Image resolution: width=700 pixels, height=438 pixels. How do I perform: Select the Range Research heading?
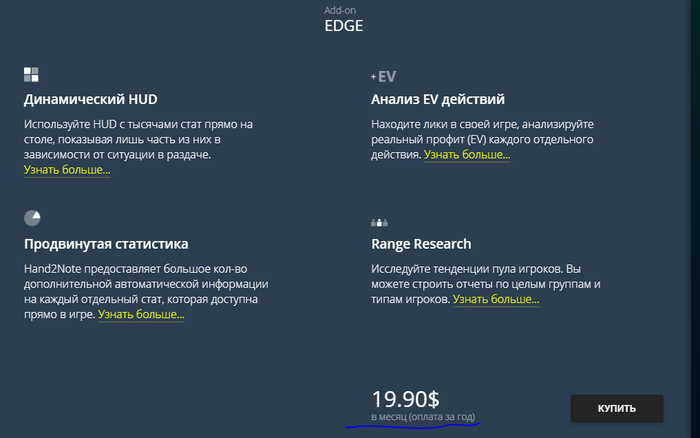coord(421,244)
